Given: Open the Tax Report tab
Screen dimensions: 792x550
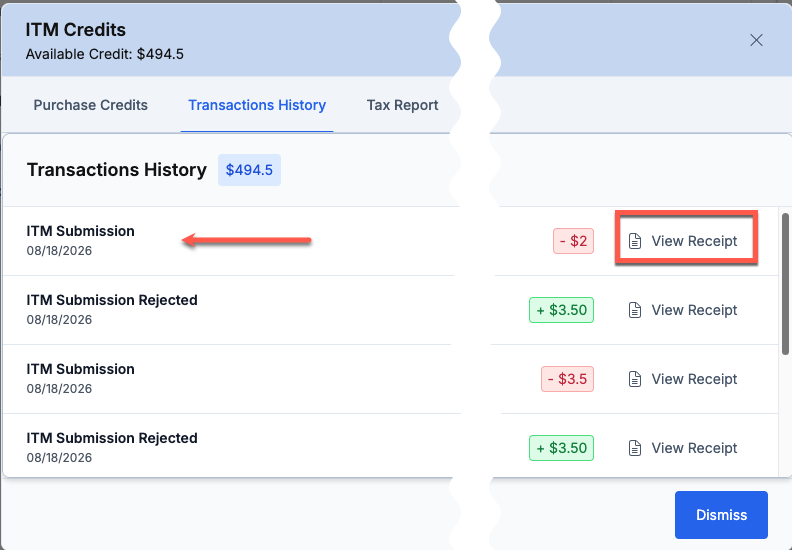Looking at the screenshot, I should click(x=403, y=105).
